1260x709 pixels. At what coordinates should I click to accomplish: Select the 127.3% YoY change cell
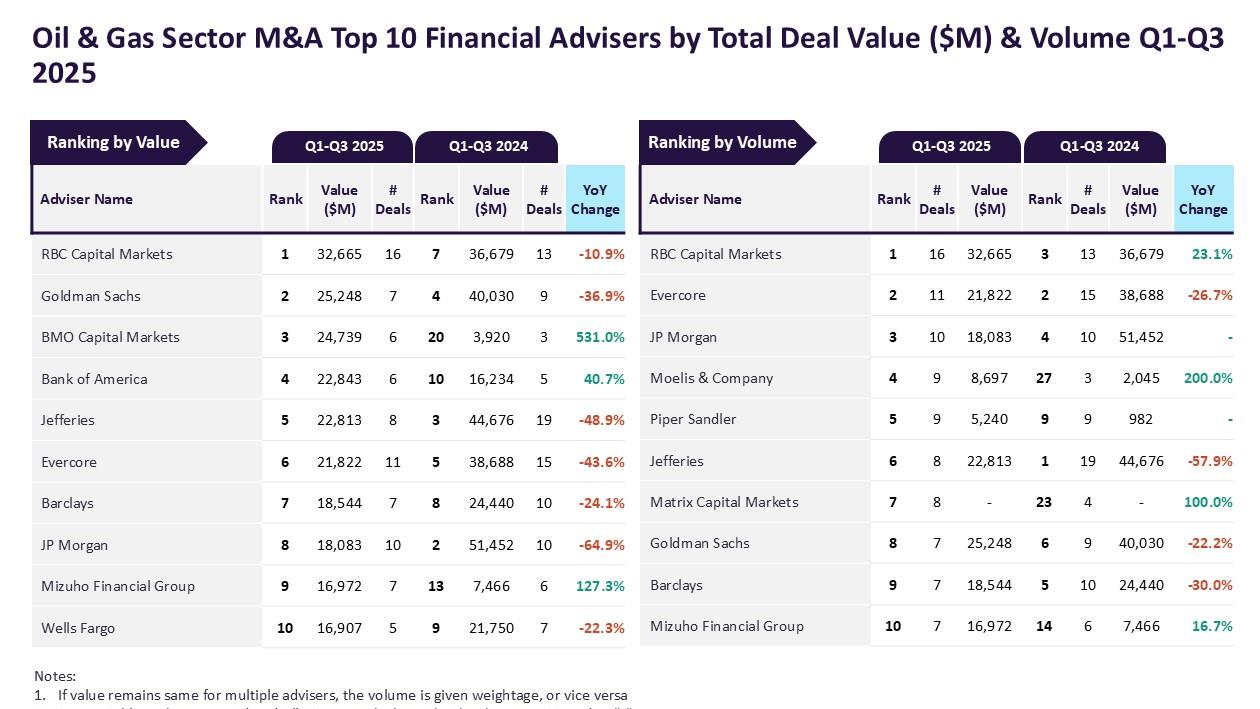tap(600, 586)
